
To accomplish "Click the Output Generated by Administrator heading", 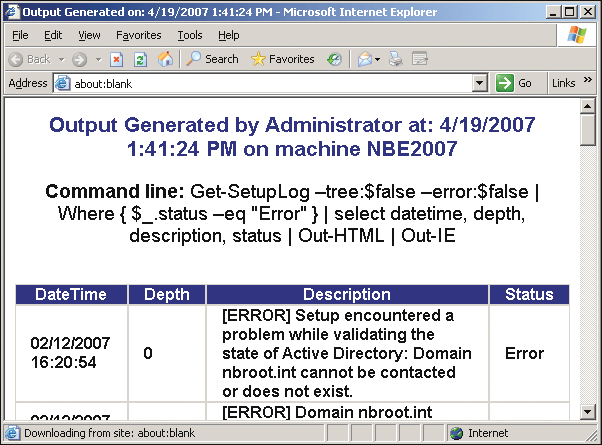I will click(x=292, y=137).
